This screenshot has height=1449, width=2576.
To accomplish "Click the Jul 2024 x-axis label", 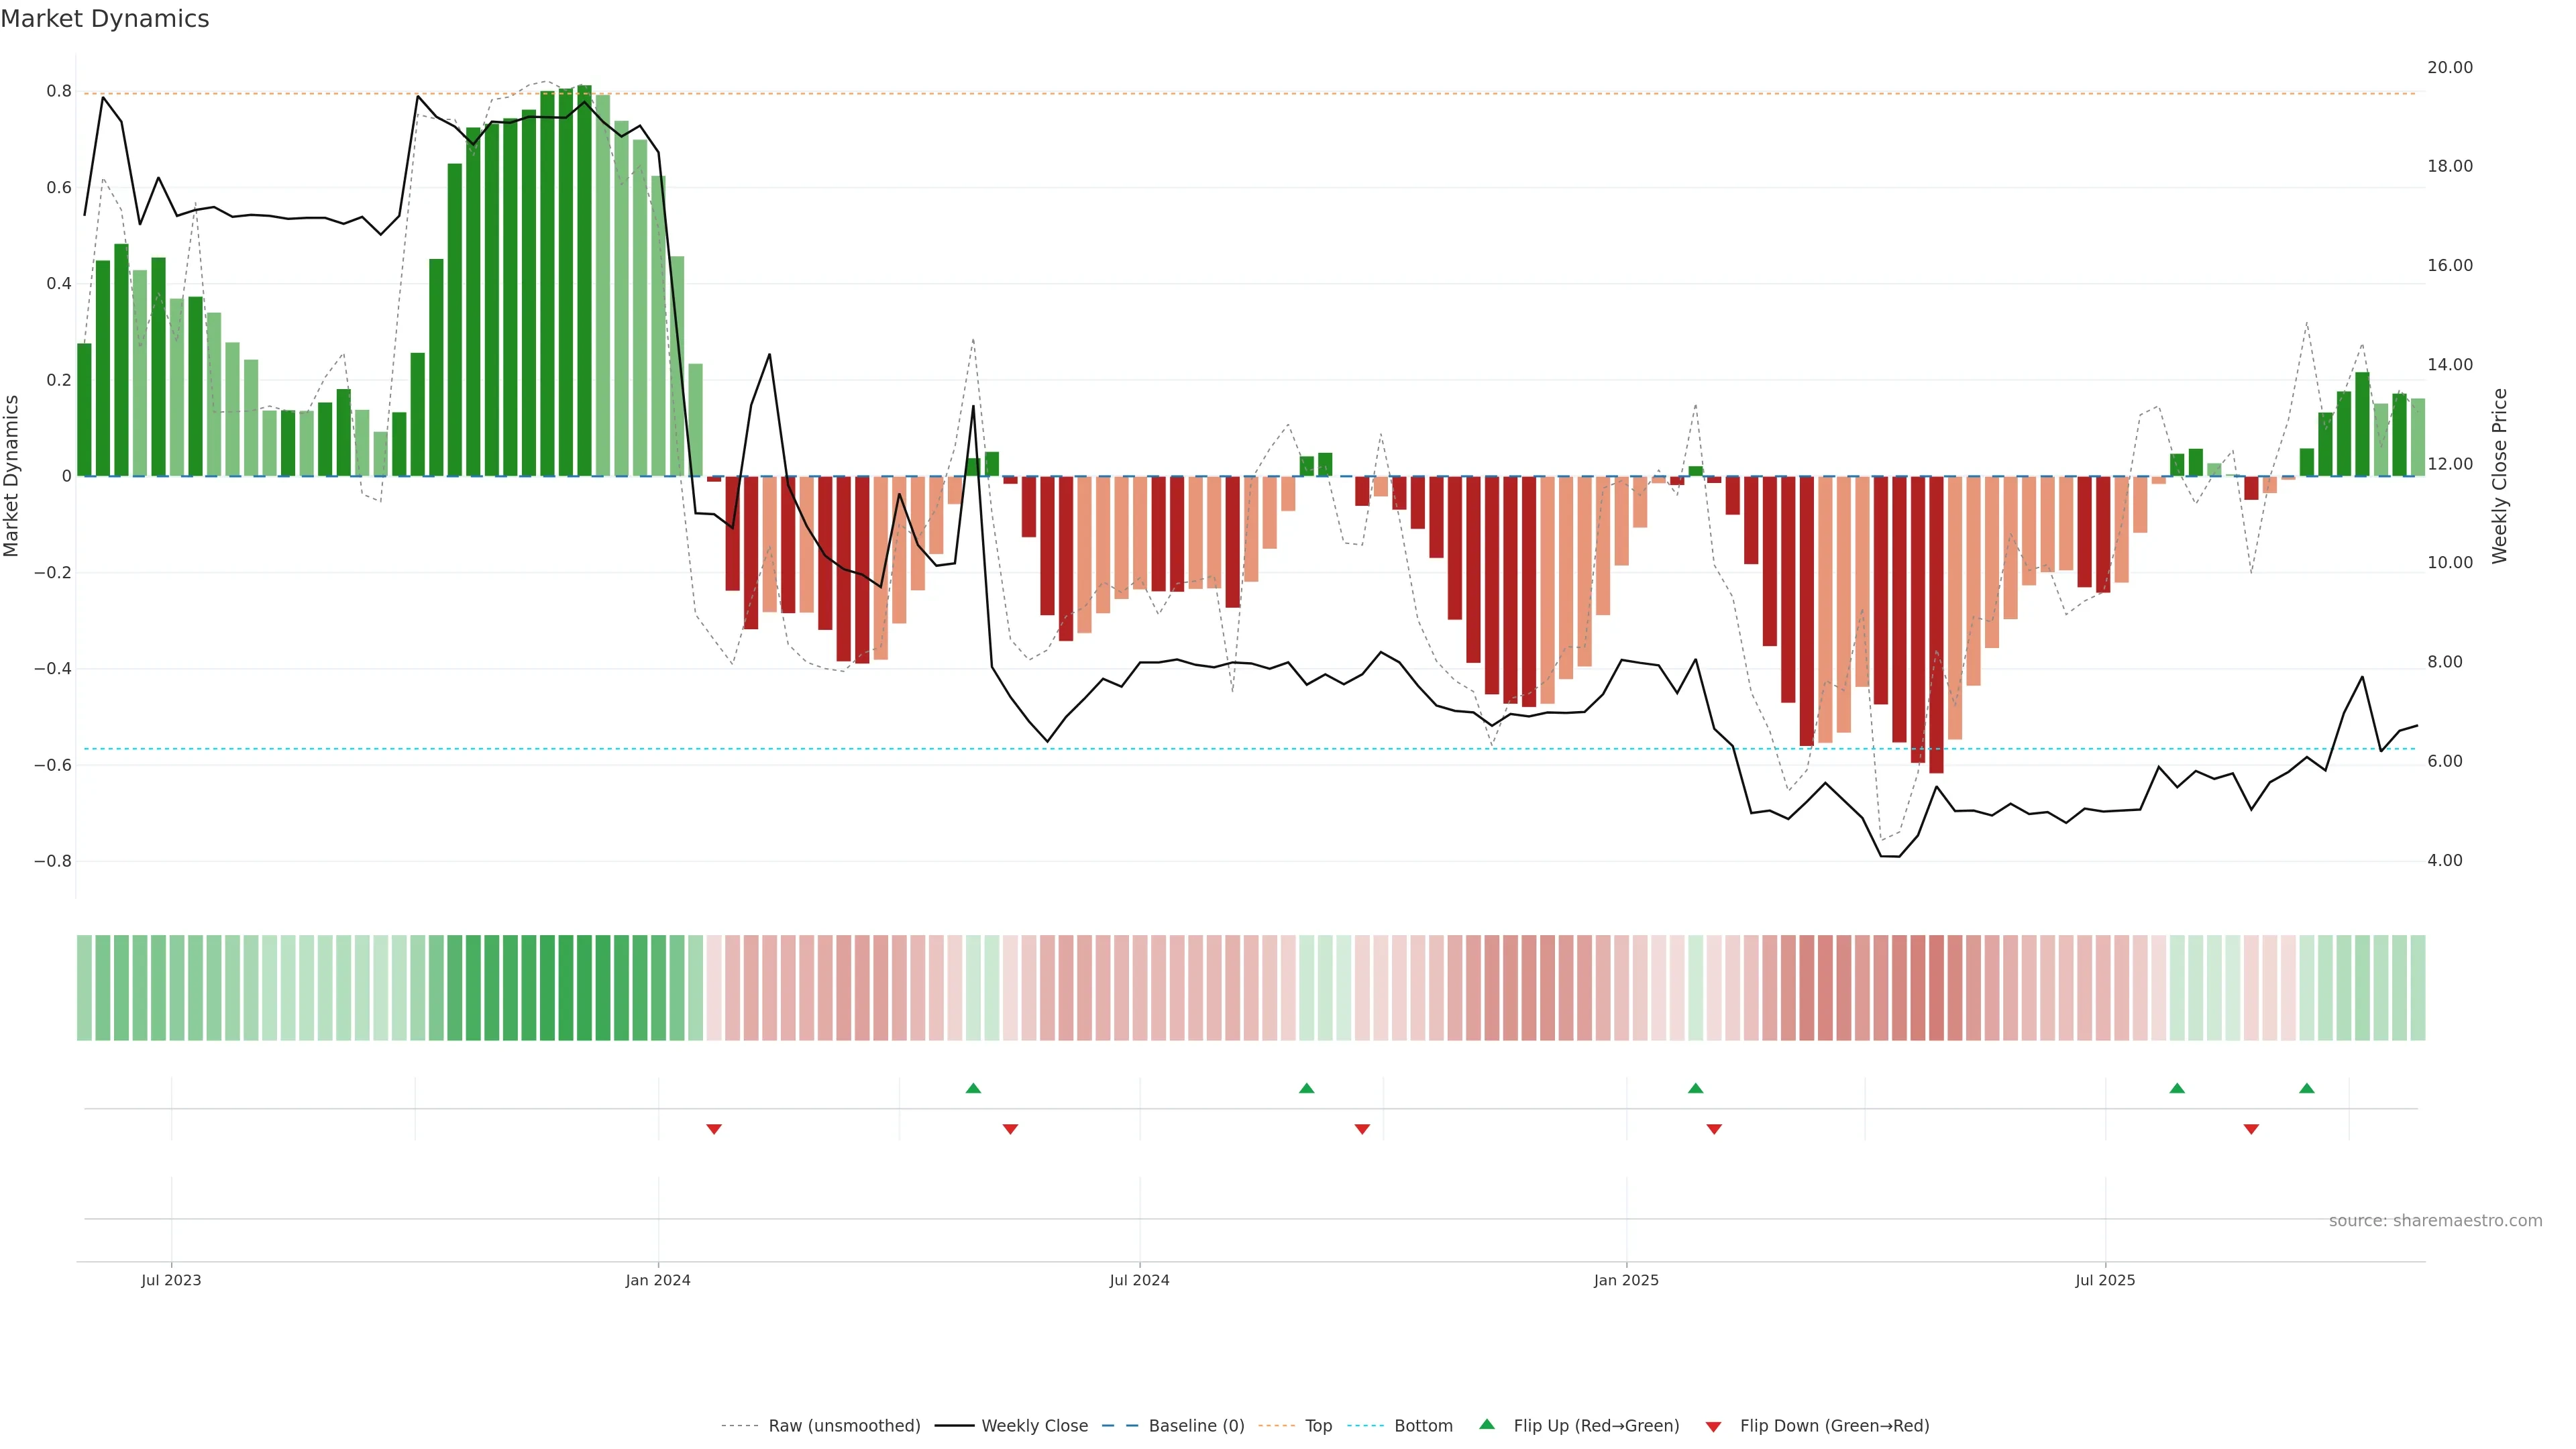I will tap(1139, 1280).
